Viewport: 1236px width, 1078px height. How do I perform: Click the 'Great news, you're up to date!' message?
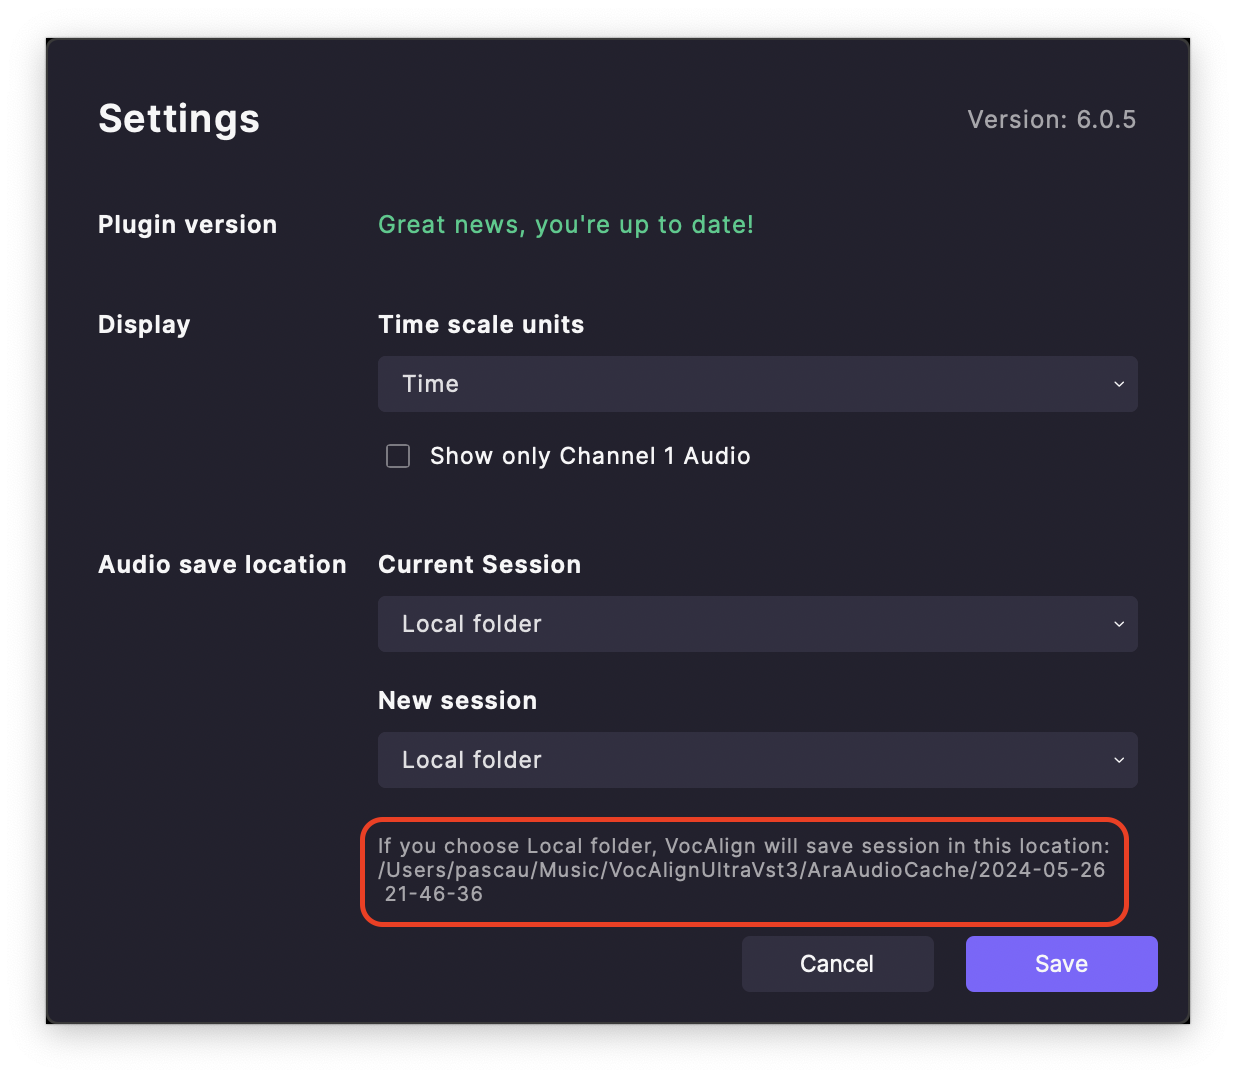566,225
